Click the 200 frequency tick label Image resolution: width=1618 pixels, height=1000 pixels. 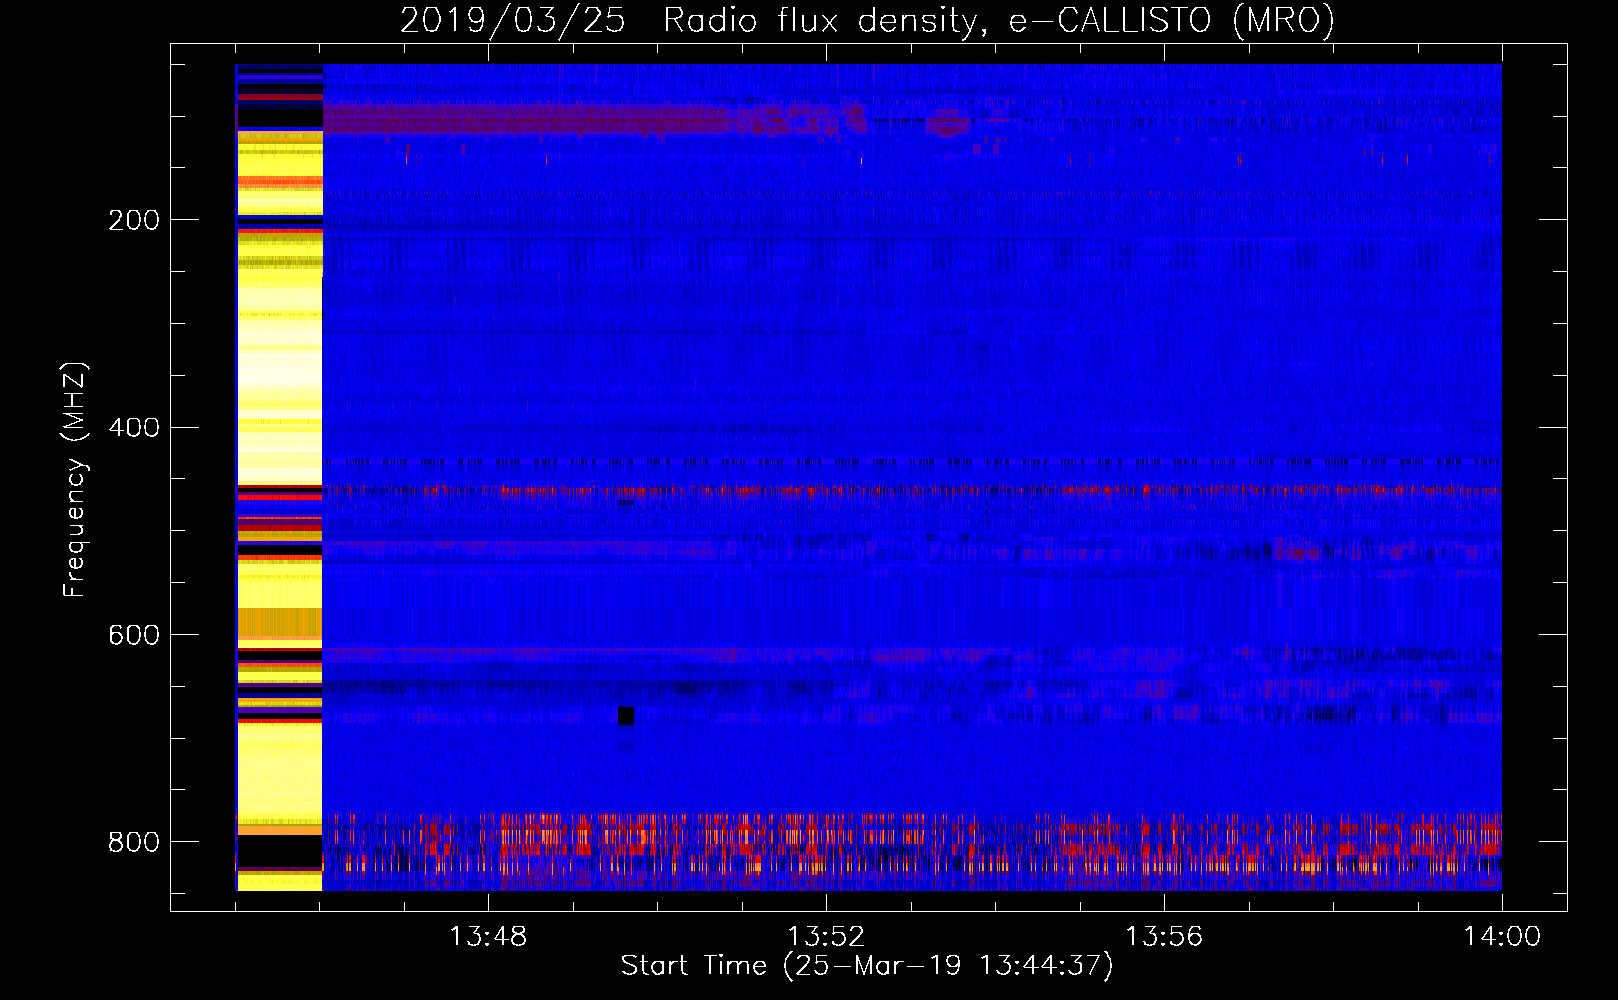pos(134,220)
